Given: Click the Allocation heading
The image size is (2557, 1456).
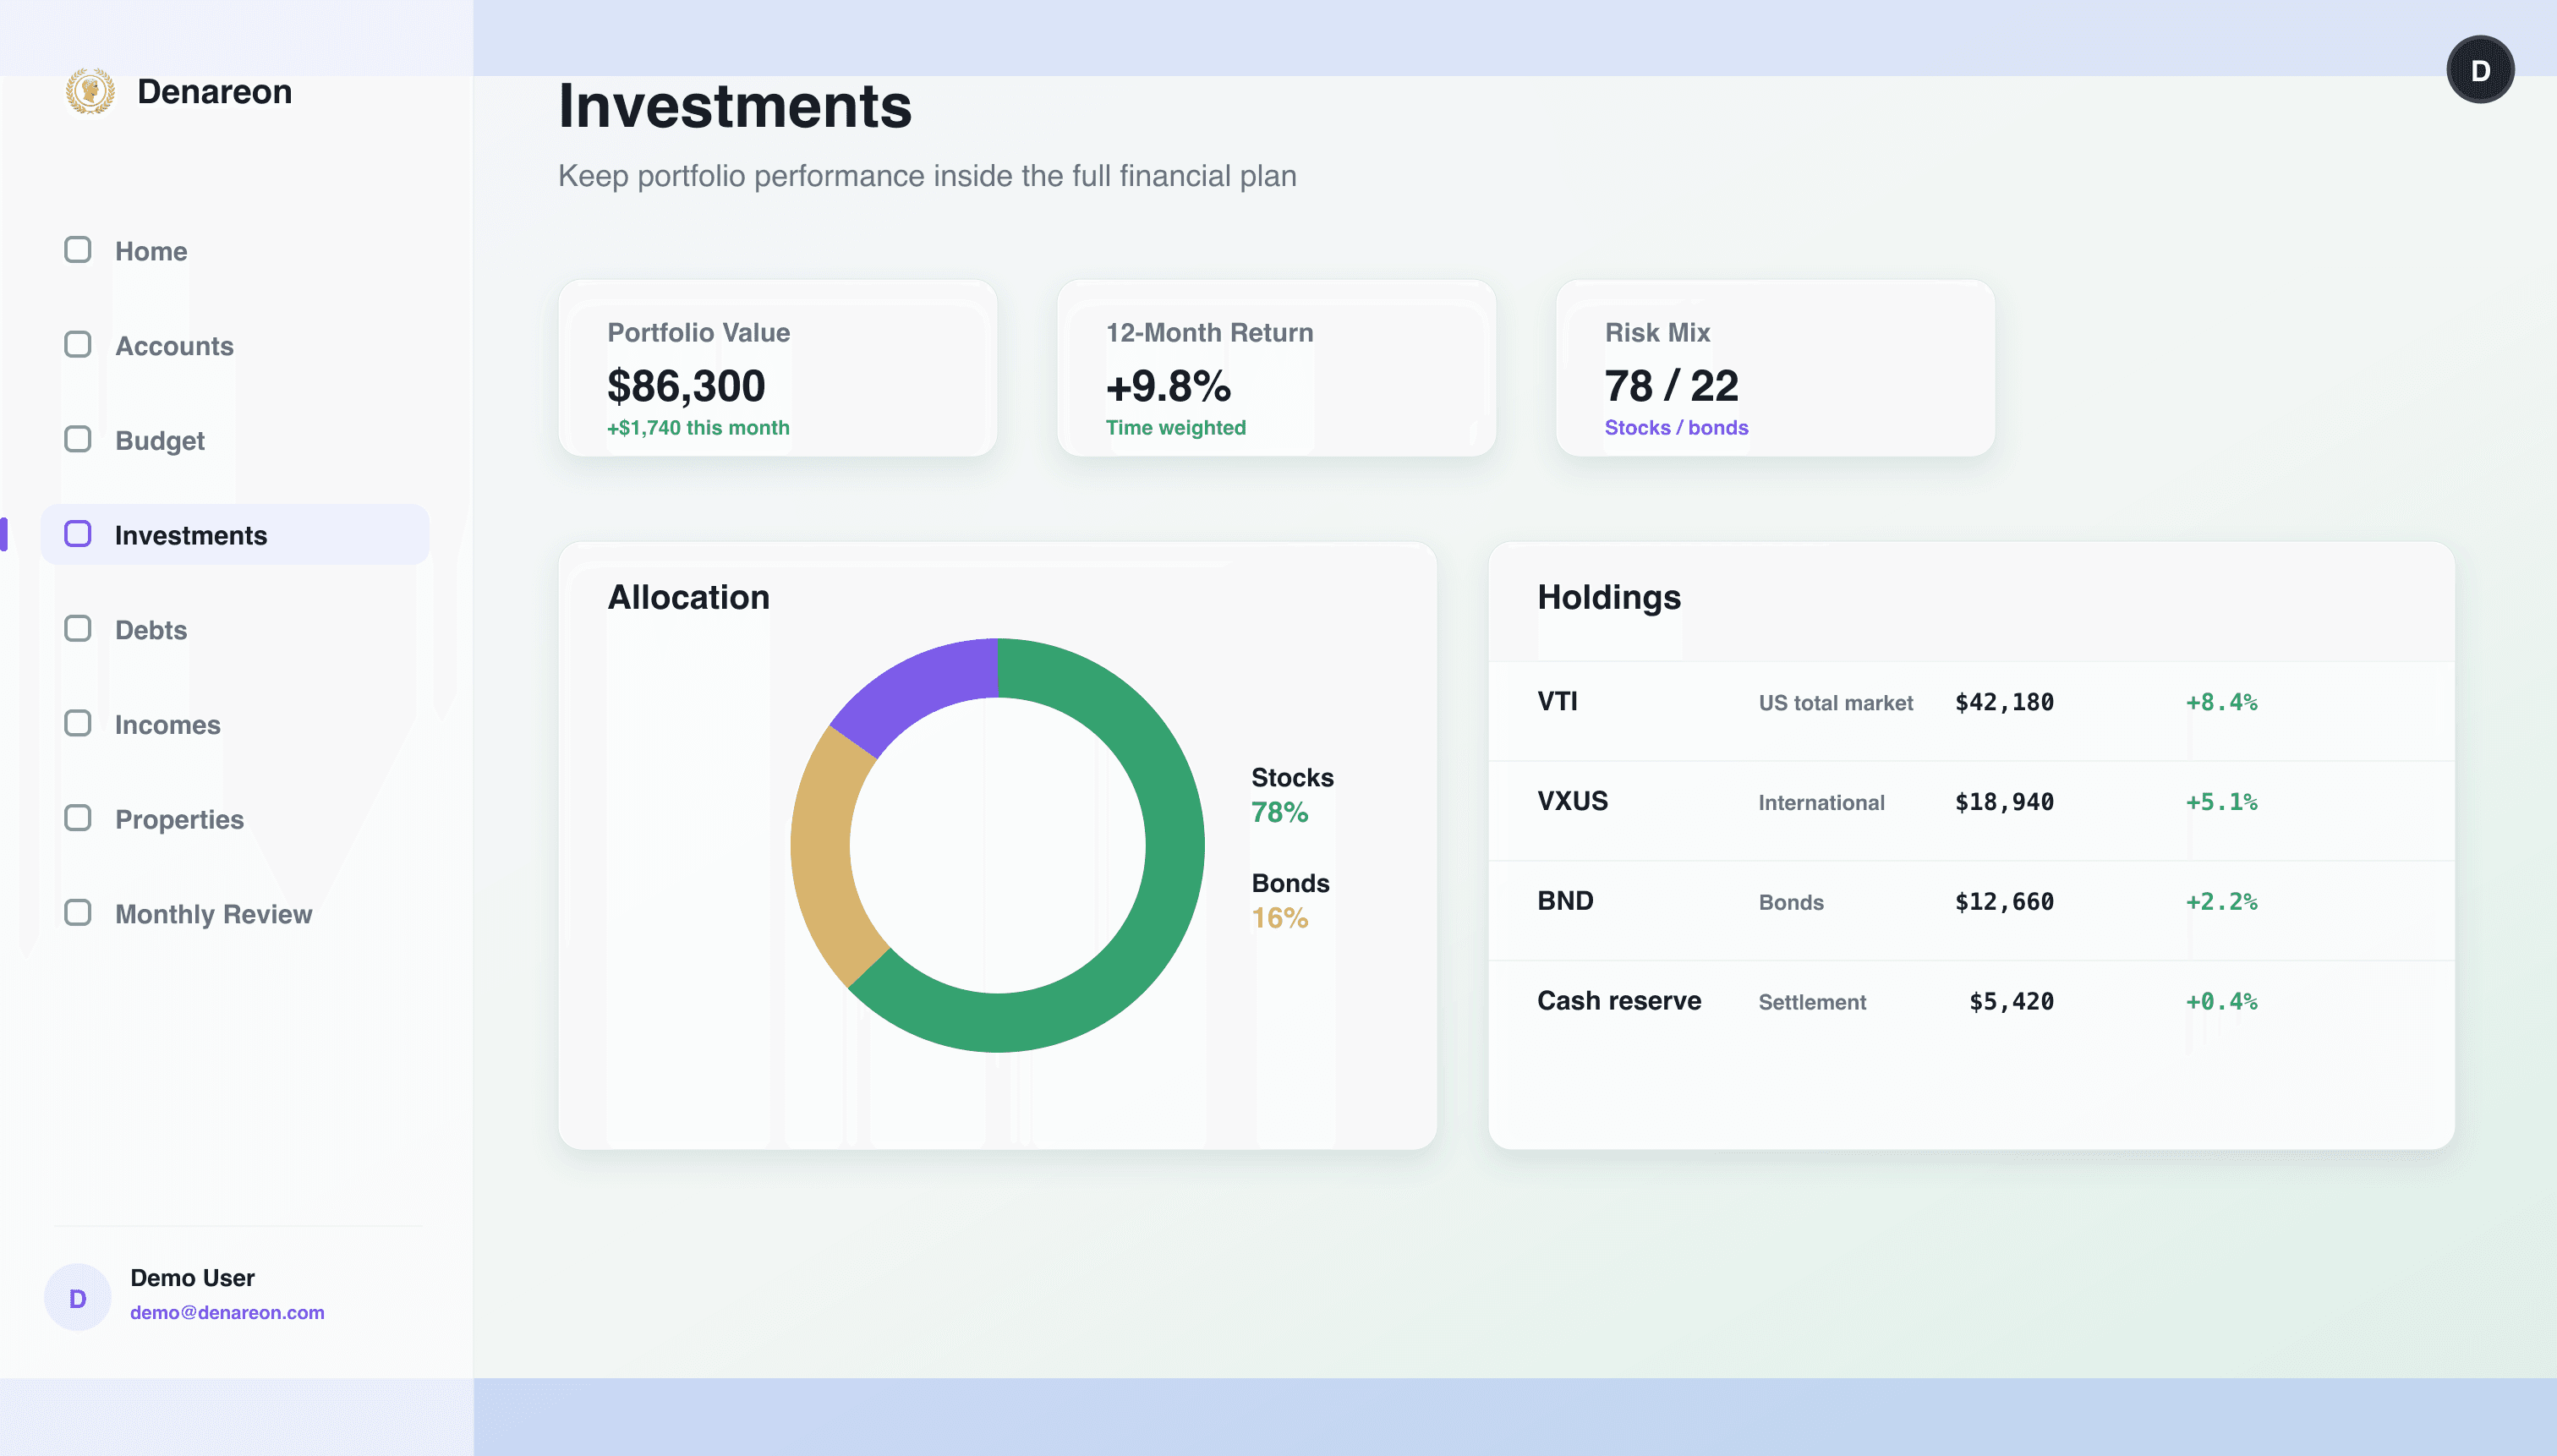Looking at the screenshot, I should (689, 597).
